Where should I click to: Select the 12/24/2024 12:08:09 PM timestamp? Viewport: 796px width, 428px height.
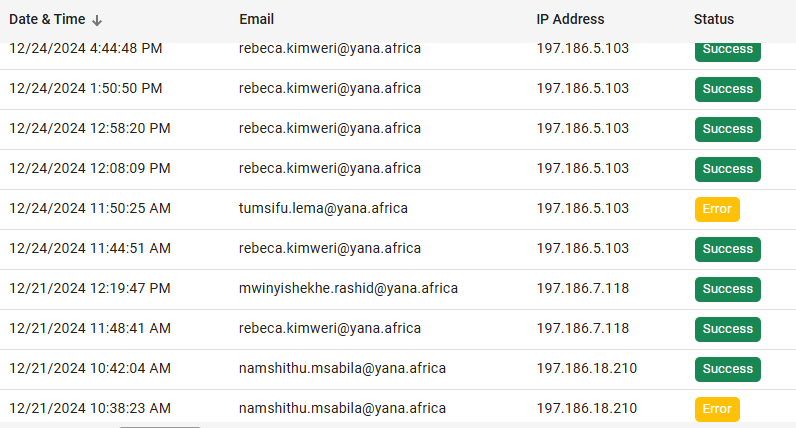pos(90,168)
